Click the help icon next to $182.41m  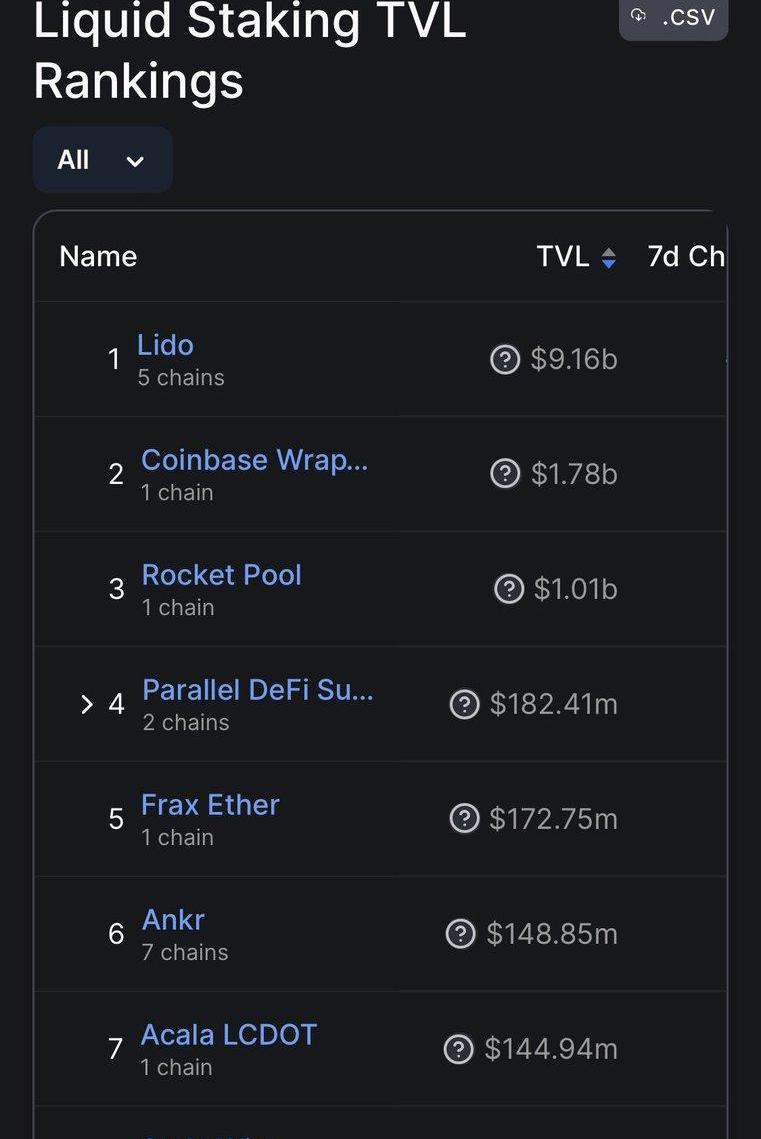coord(464,704)
